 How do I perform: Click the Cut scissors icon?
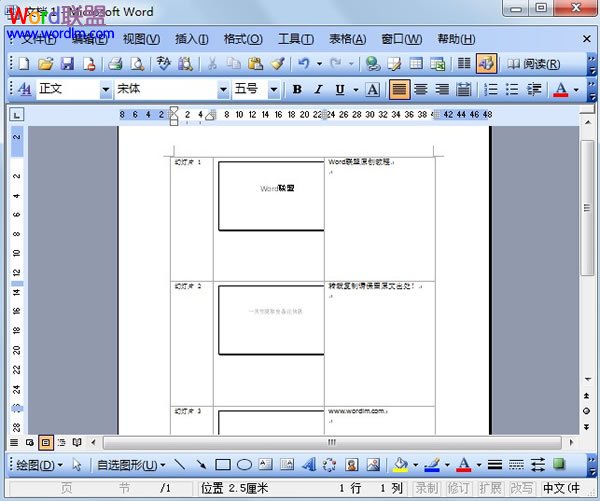(212, 64)
